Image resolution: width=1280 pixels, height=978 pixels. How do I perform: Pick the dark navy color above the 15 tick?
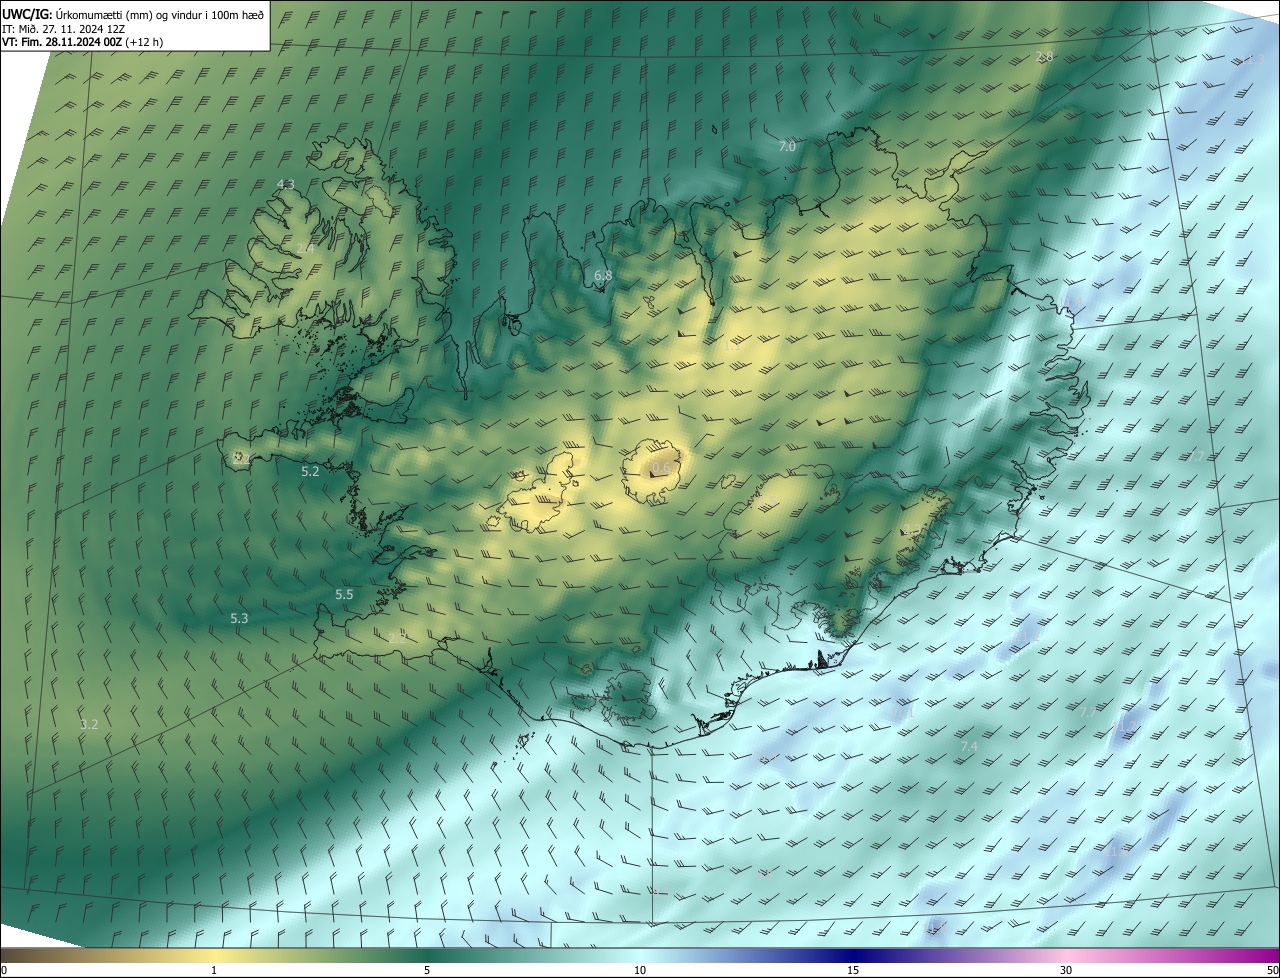(853, 955)
